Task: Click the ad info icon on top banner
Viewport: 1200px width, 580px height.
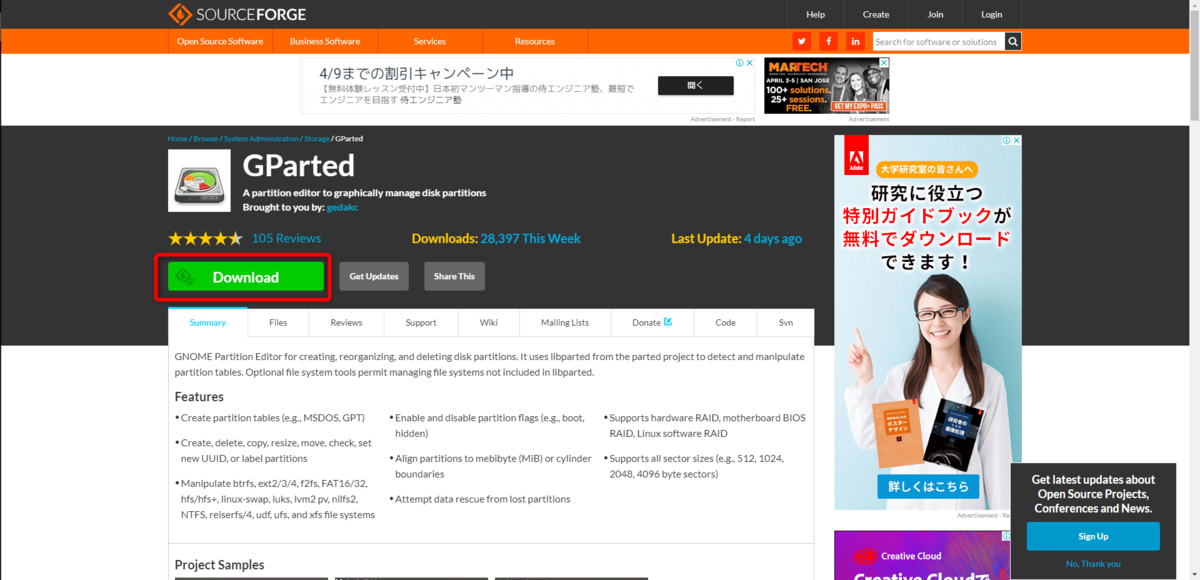Action: (740, 63)
